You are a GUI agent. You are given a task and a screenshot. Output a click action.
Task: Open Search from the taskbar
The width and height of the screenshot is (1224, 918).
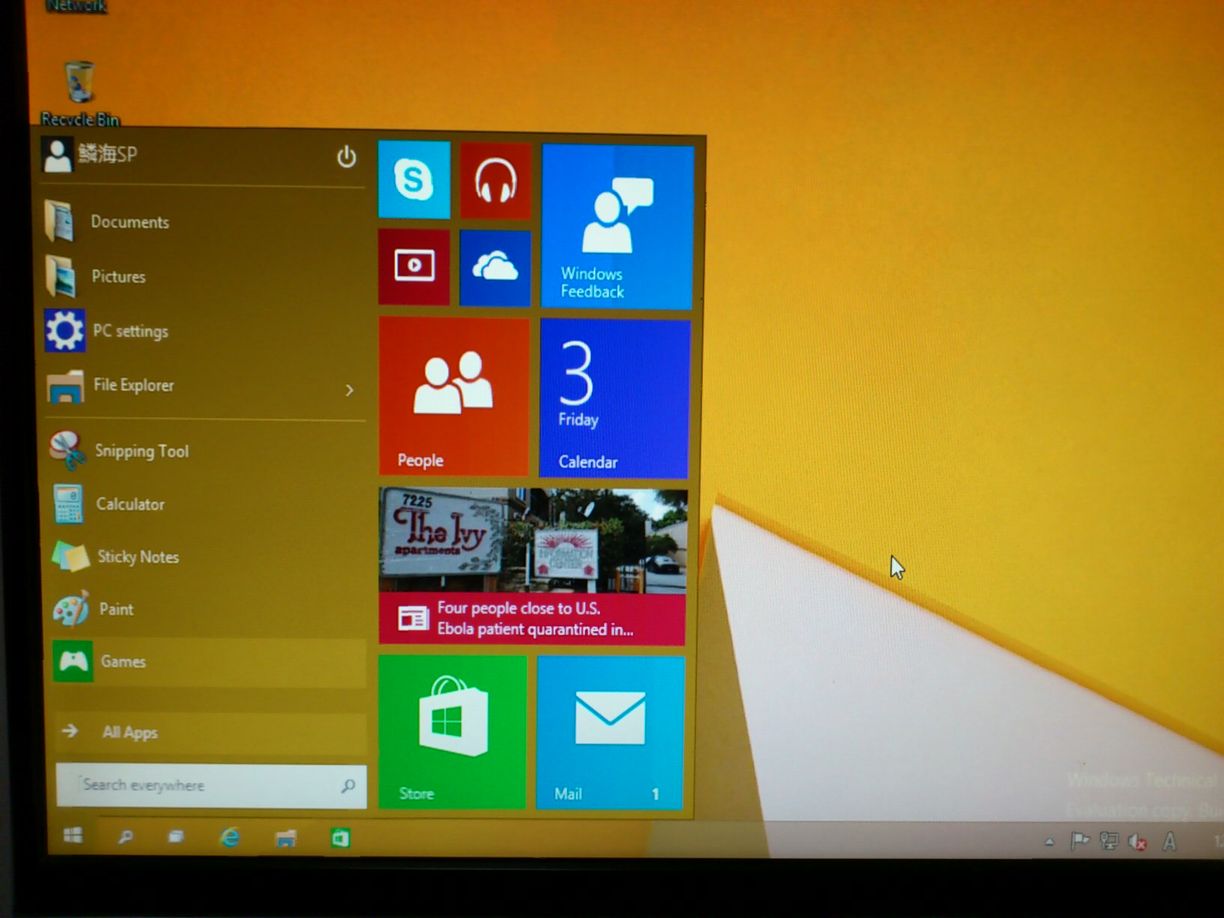(125, 837)
